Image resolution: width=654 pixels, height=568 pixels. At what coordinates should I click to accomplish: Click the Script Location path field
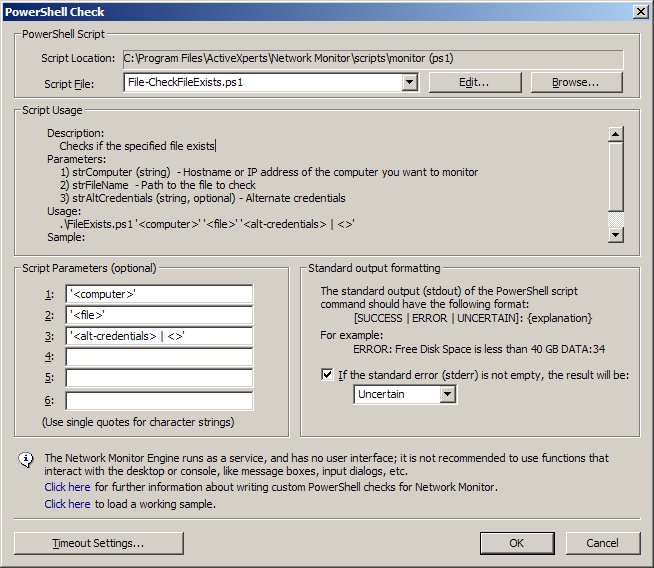[x=373, y=59]
